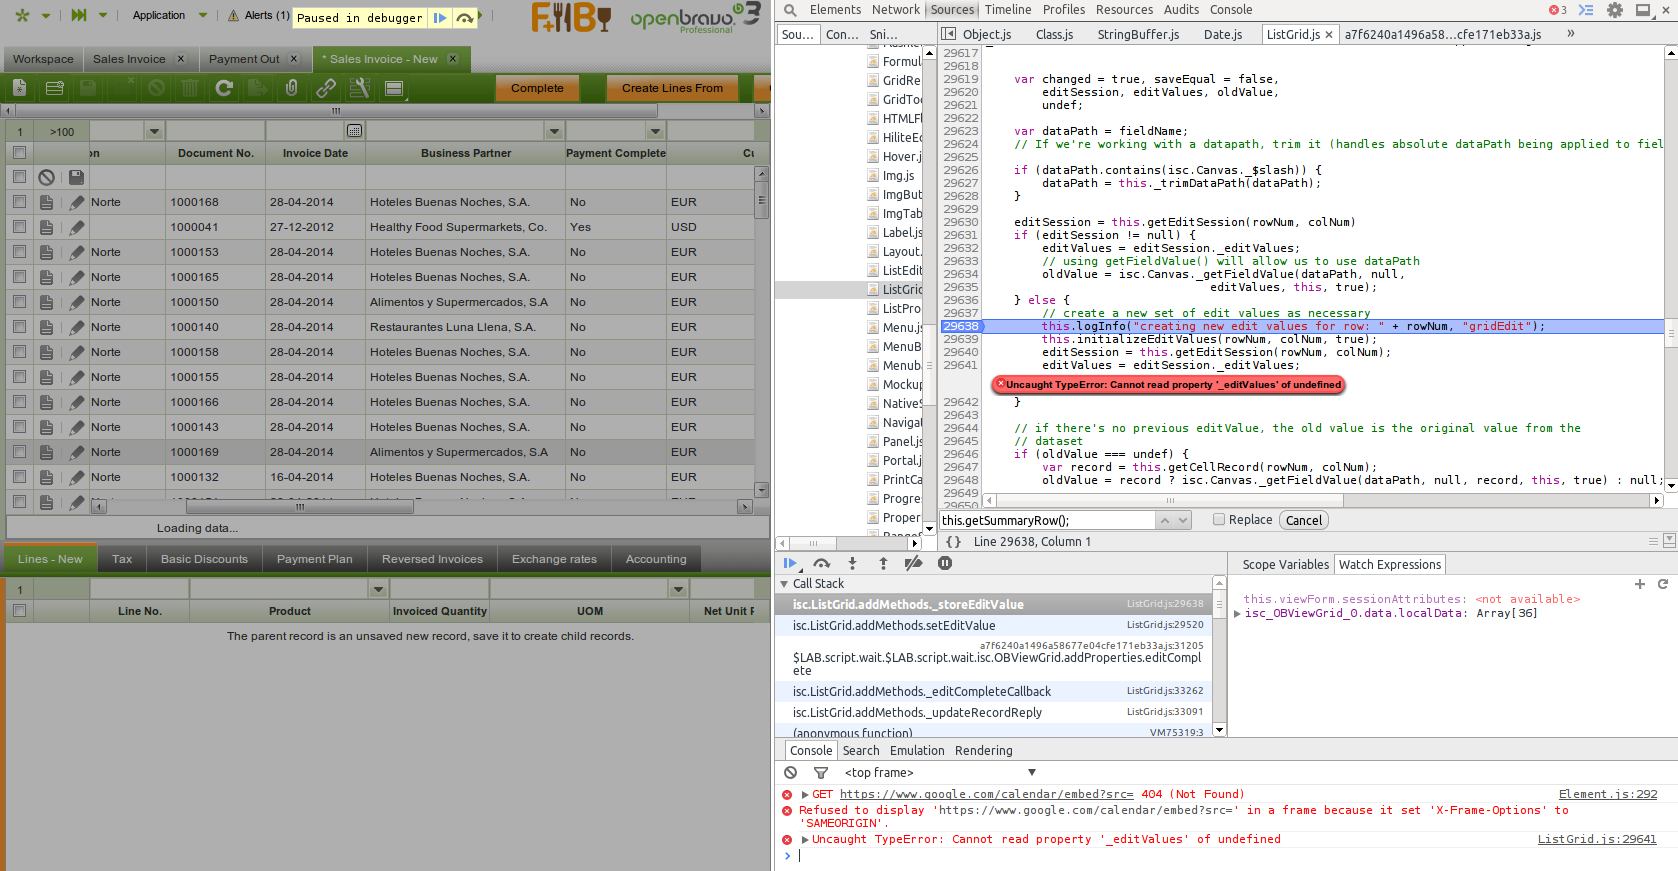Image resolution: width=1678 pixels, height=871 pixels.
Task: Click the attachments paperclip icon
Action: [x=291, y=88]
